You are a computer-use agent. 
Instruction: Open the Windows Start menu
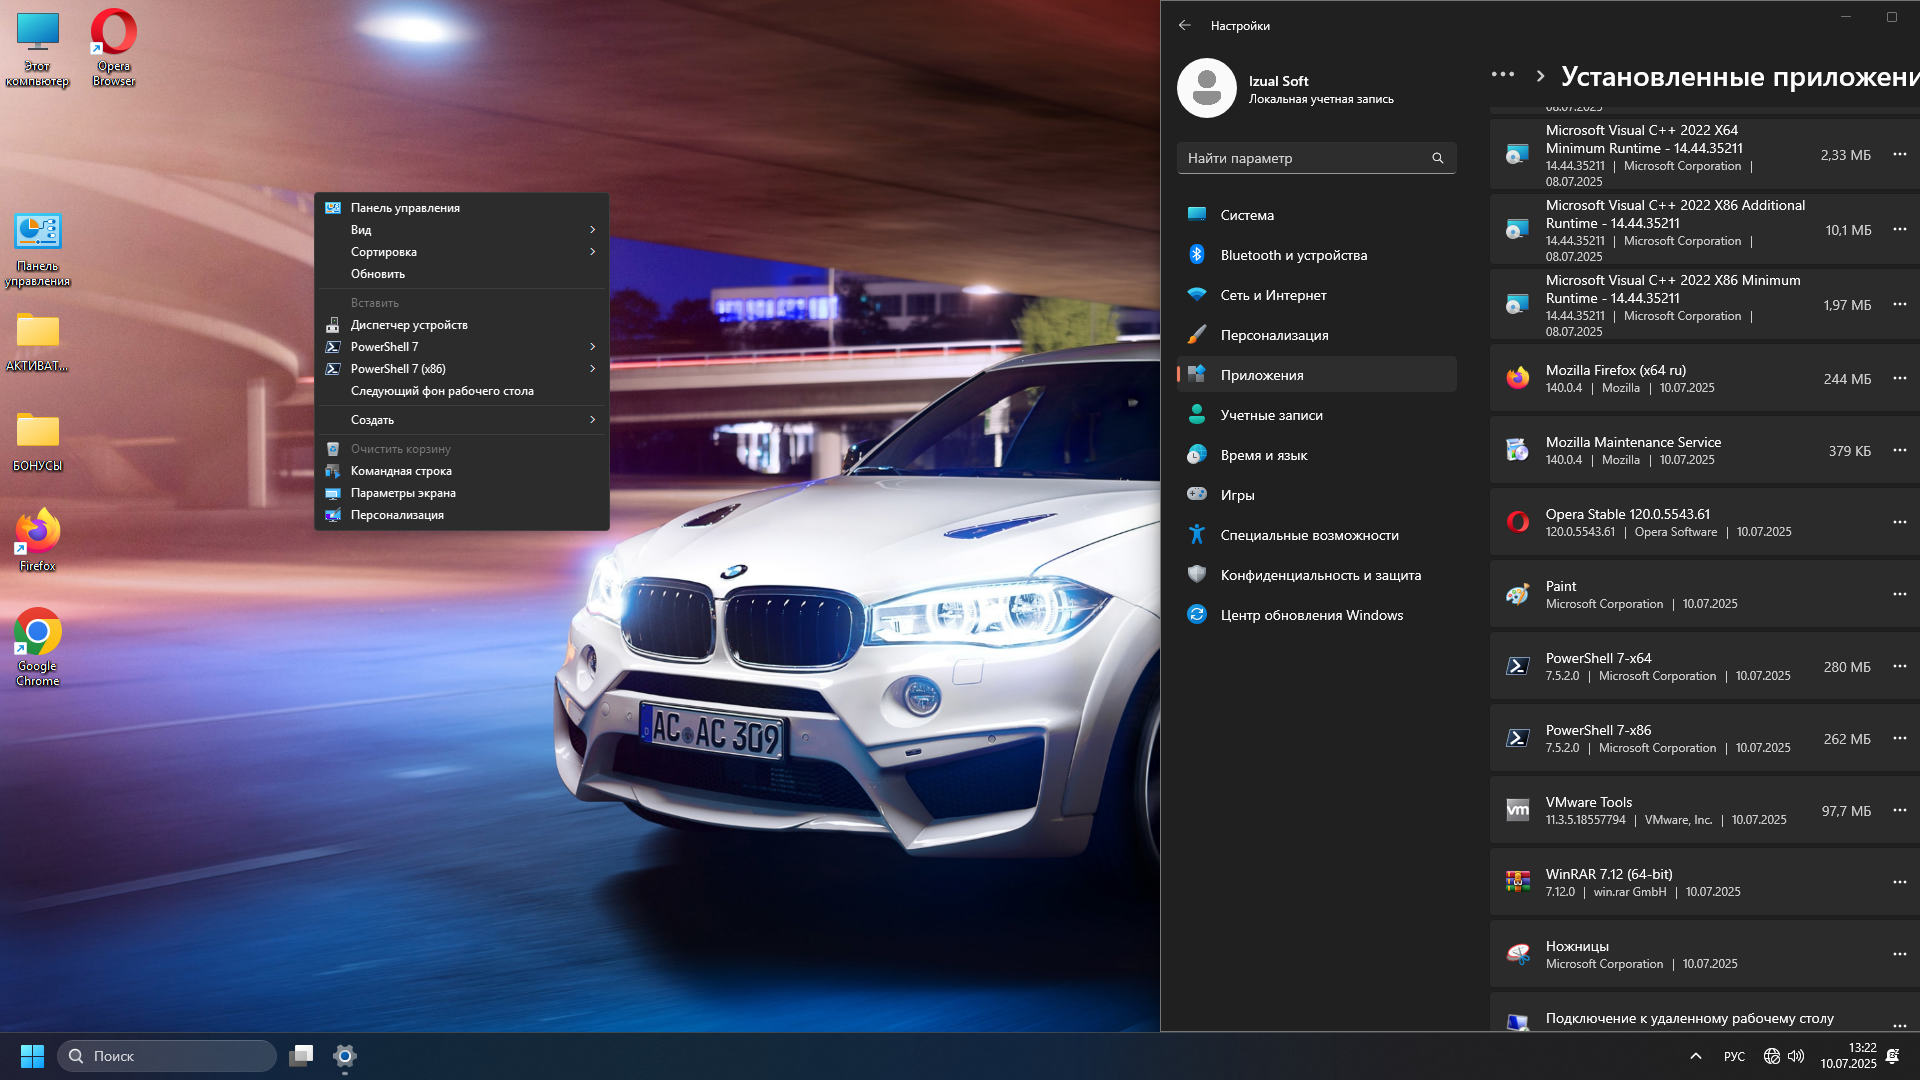32,1056
